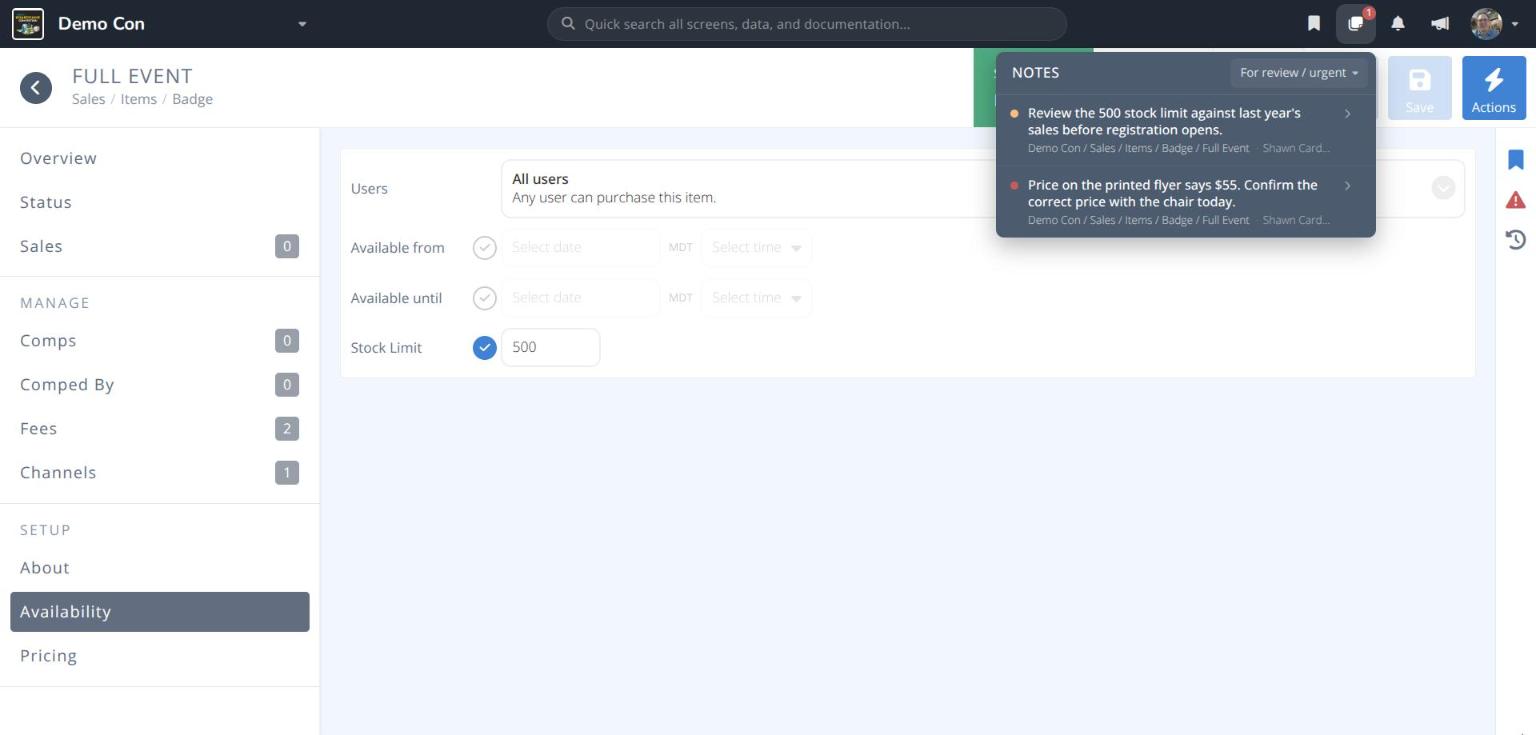Open the bookmarks icon in top bar
The height and width of the screenshot is (735, 1536).
tap(1314, 24)
